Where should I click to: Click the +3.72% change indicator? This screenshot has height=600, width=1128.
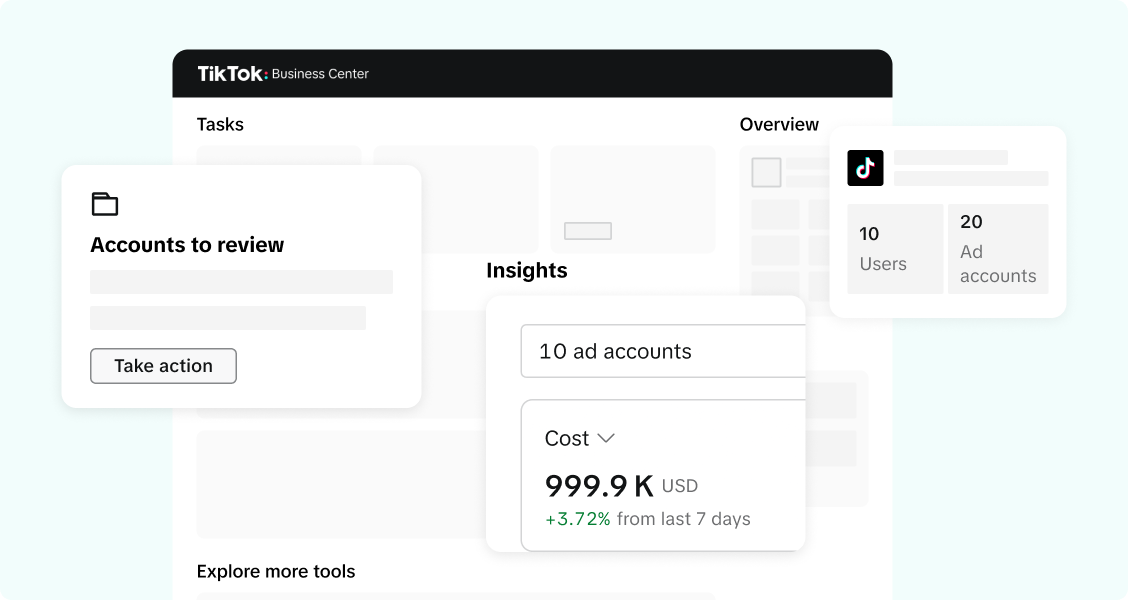[x=578, y=519]
